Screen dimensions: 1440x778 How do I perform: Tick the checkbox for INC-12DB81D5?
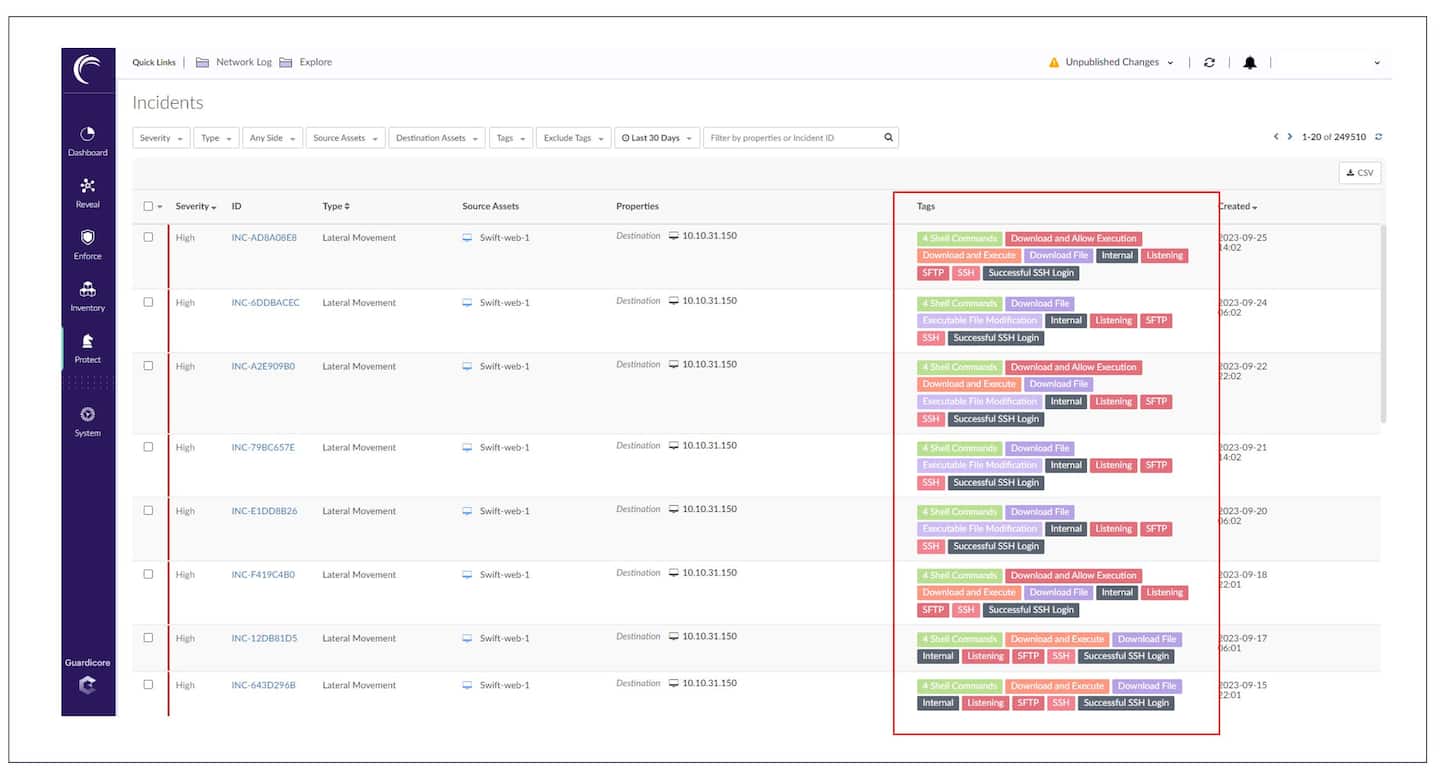tap(148, 638)
